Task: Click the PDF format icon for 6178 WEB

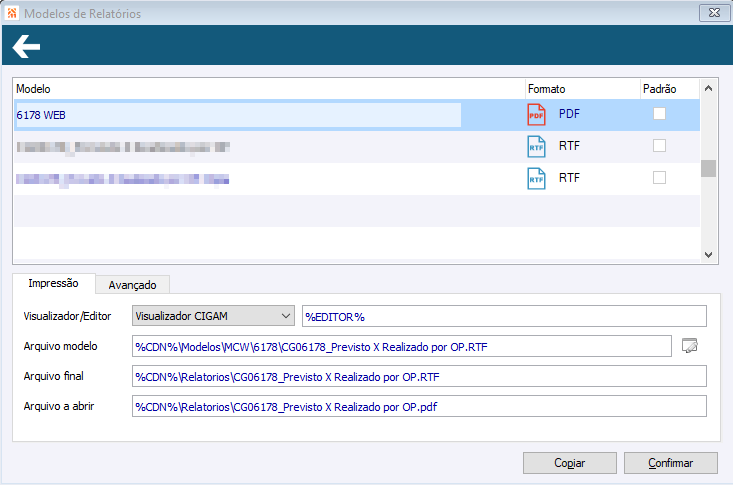Action: (x=536, y=115)
